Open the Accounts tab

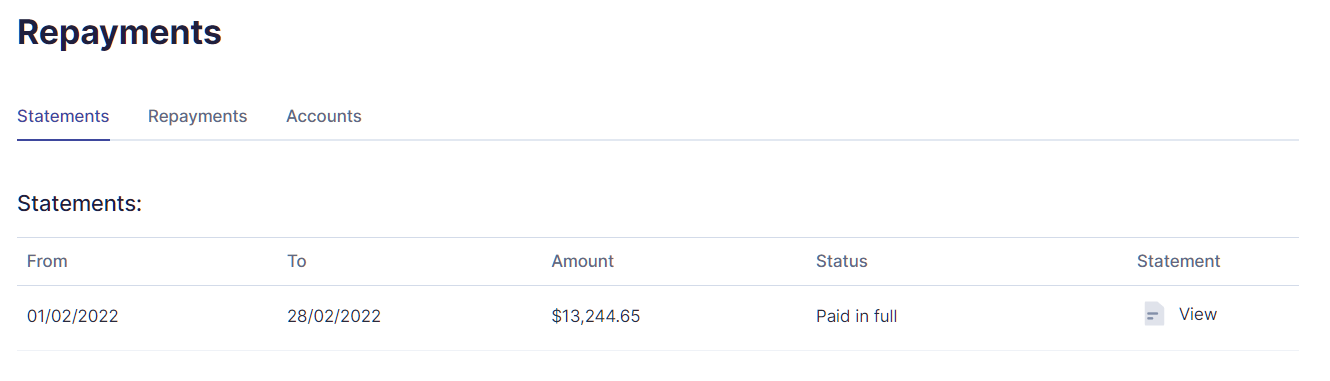click(323, 116)
